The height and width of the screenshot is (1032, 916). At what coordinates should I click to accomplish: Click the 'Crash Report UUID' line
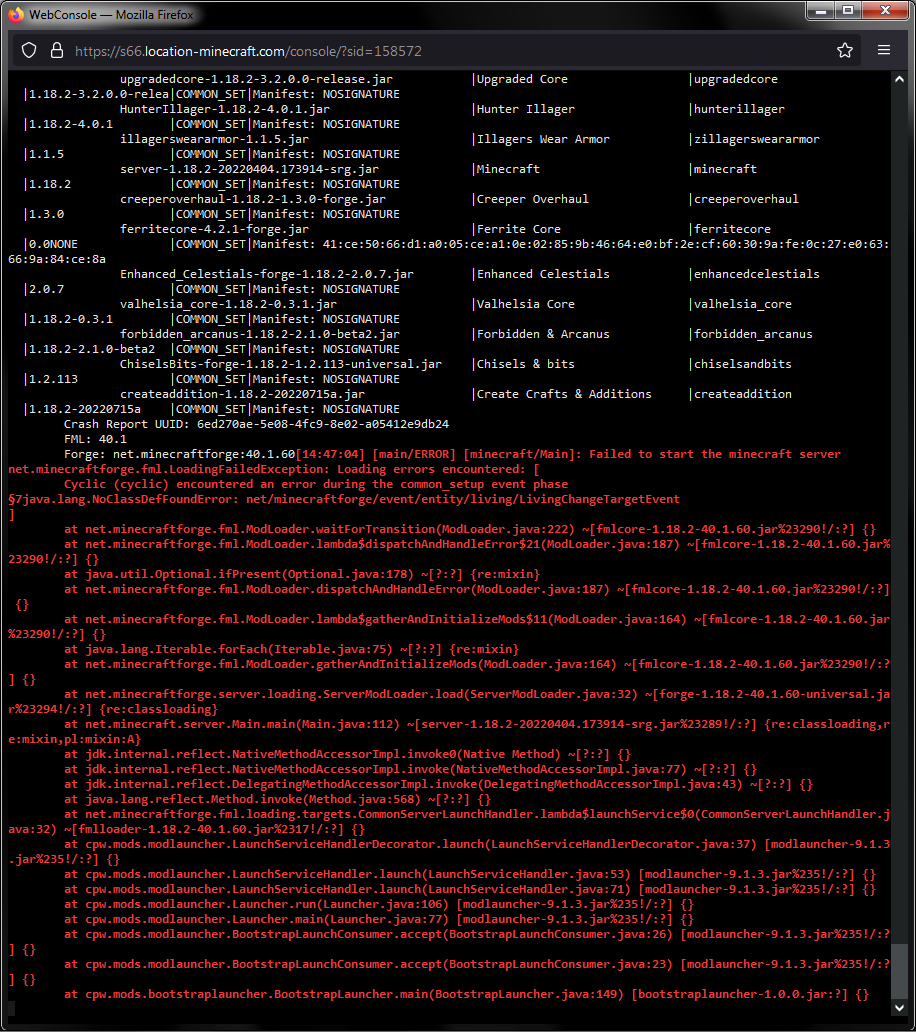(256, 424)
